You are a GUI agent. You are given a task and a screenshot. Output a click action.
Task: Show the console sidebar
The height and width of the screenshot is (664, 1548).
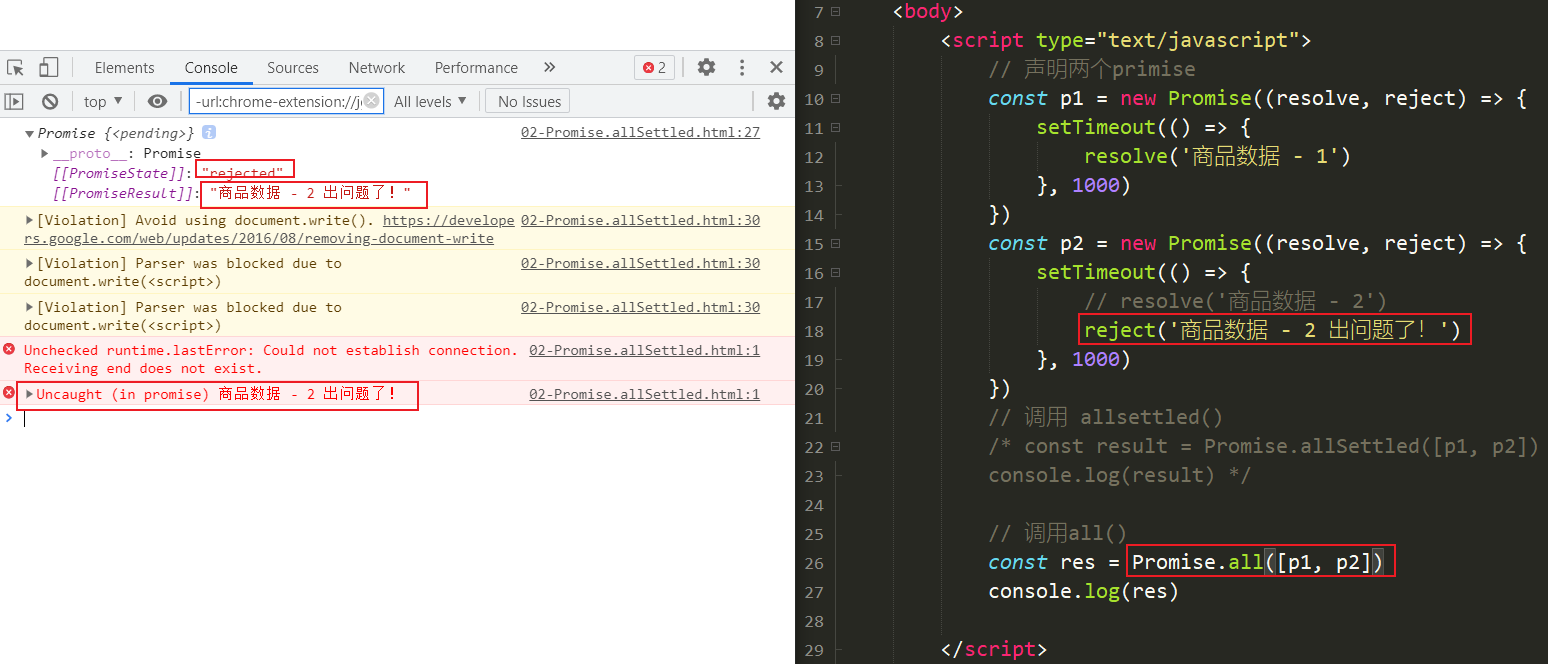pos(14,101)
